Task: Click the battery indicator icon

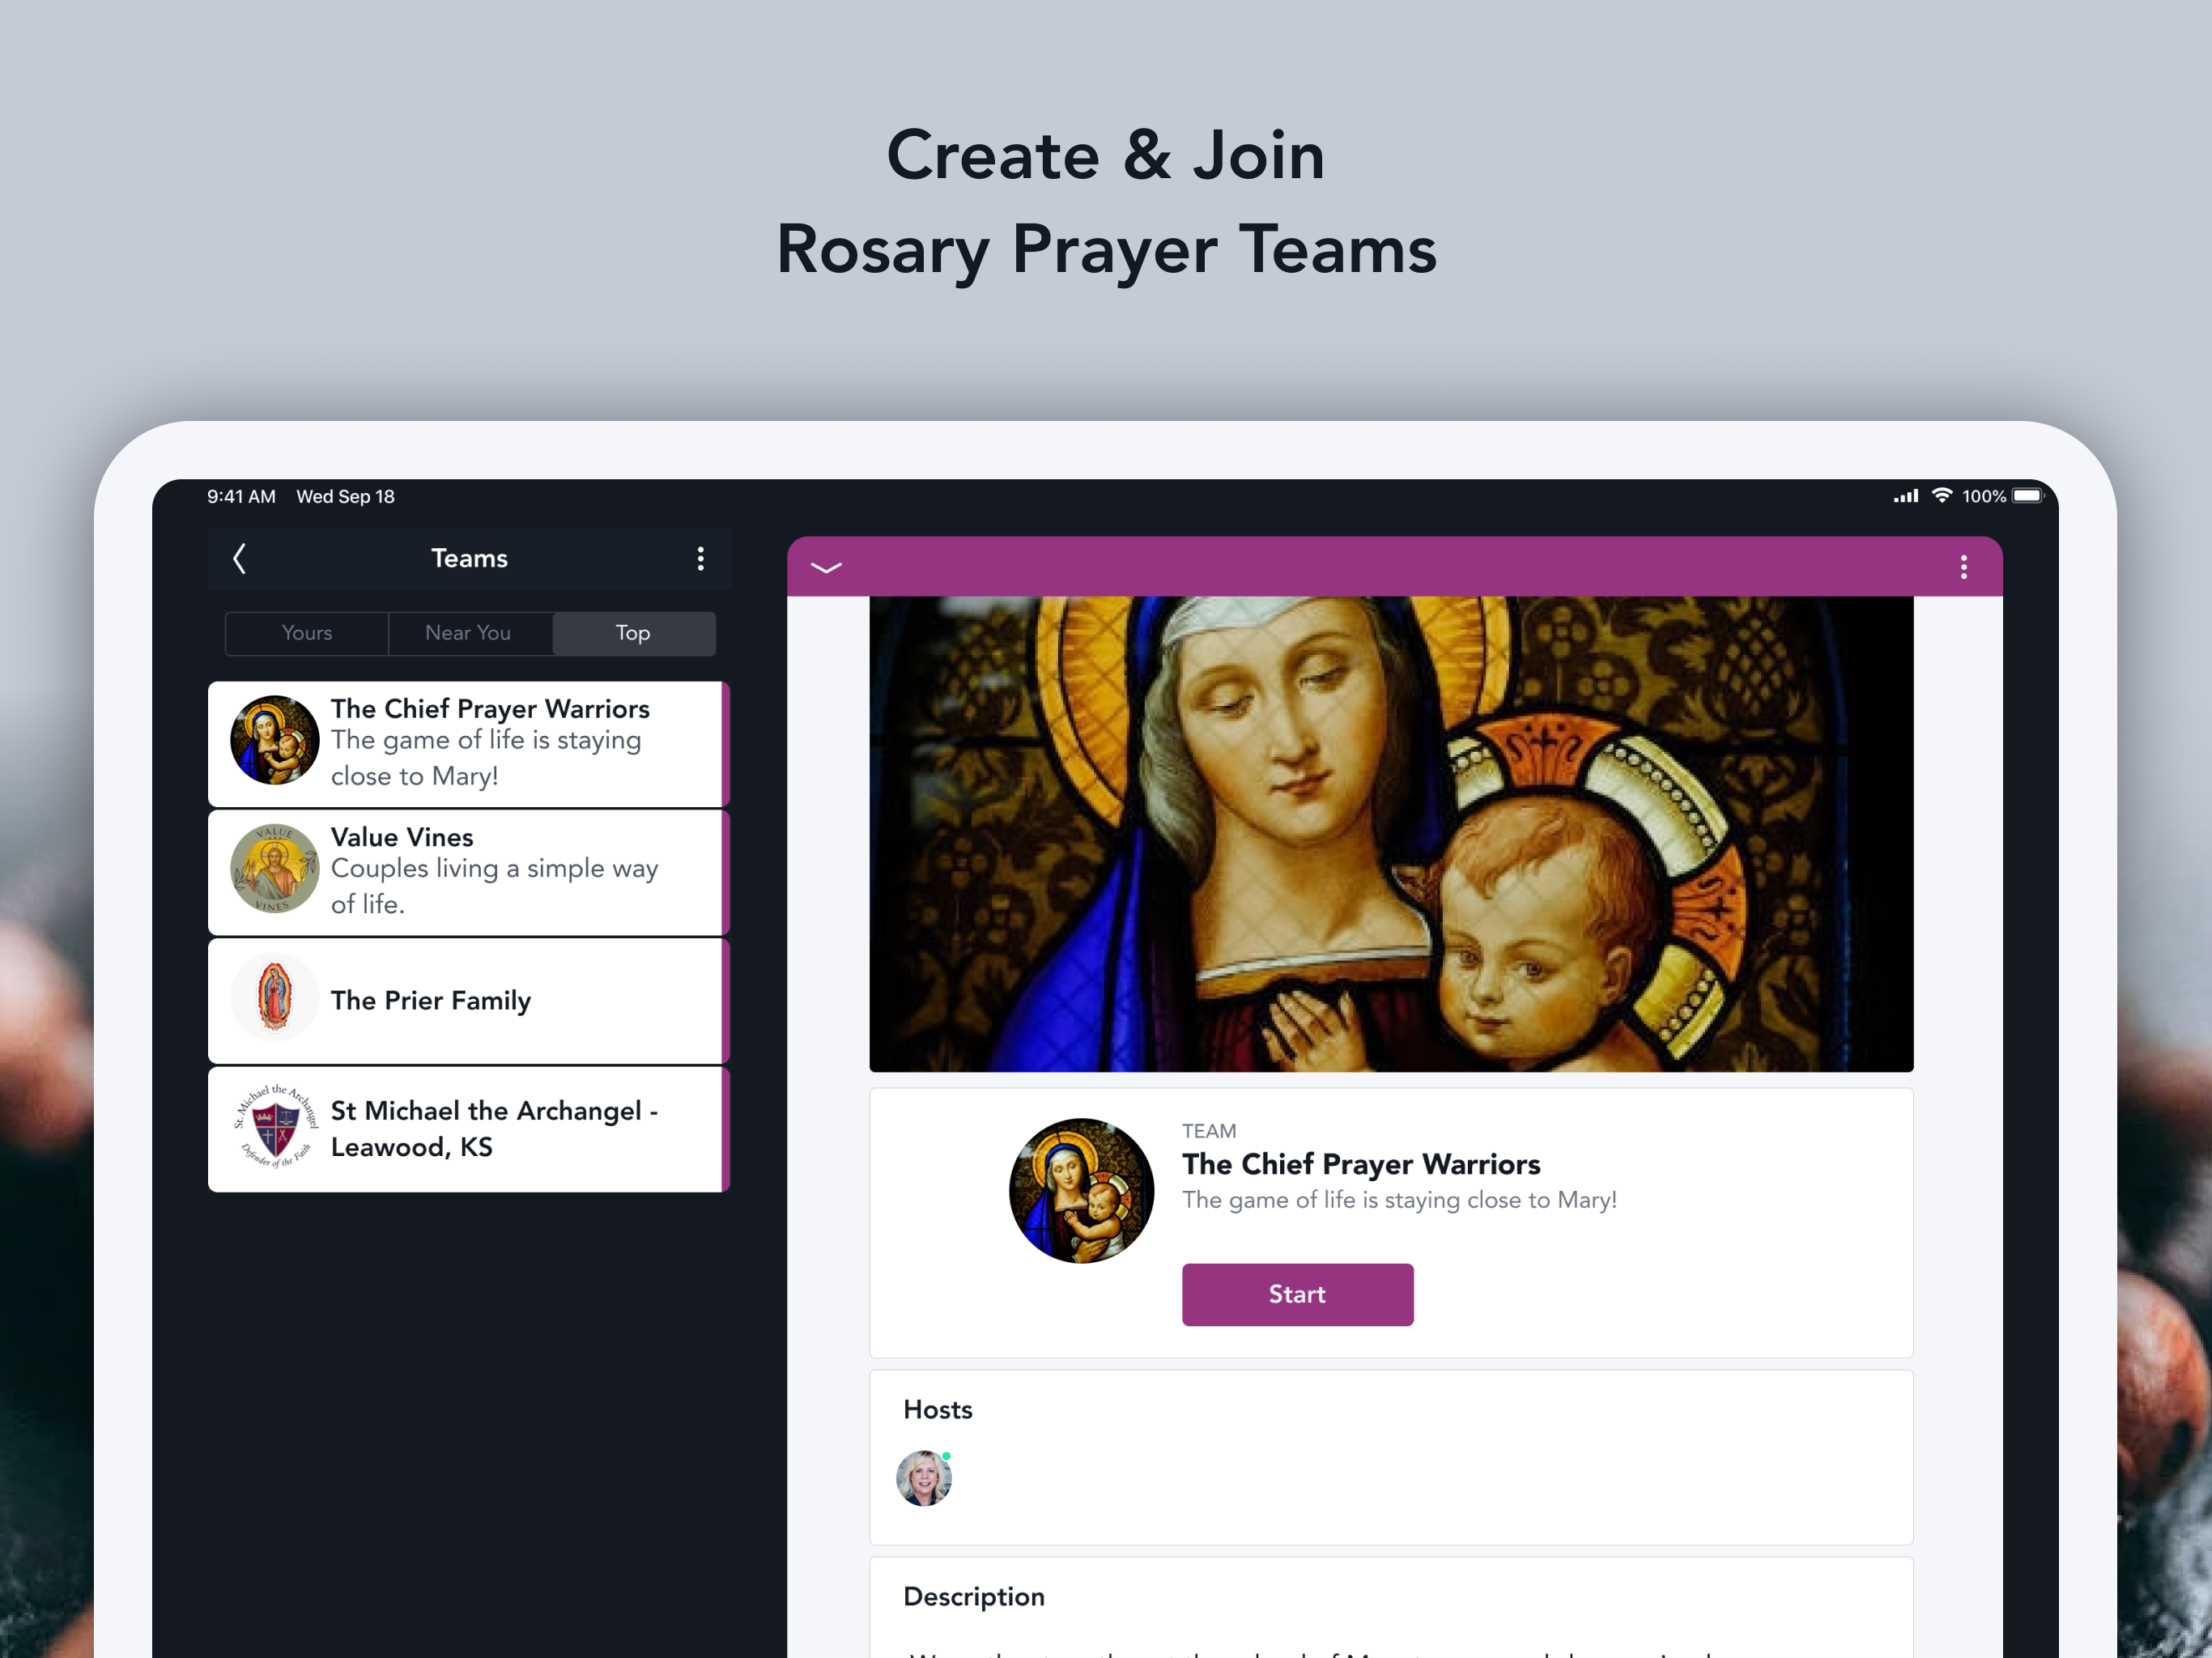Action: click(x=2029, y=495)
